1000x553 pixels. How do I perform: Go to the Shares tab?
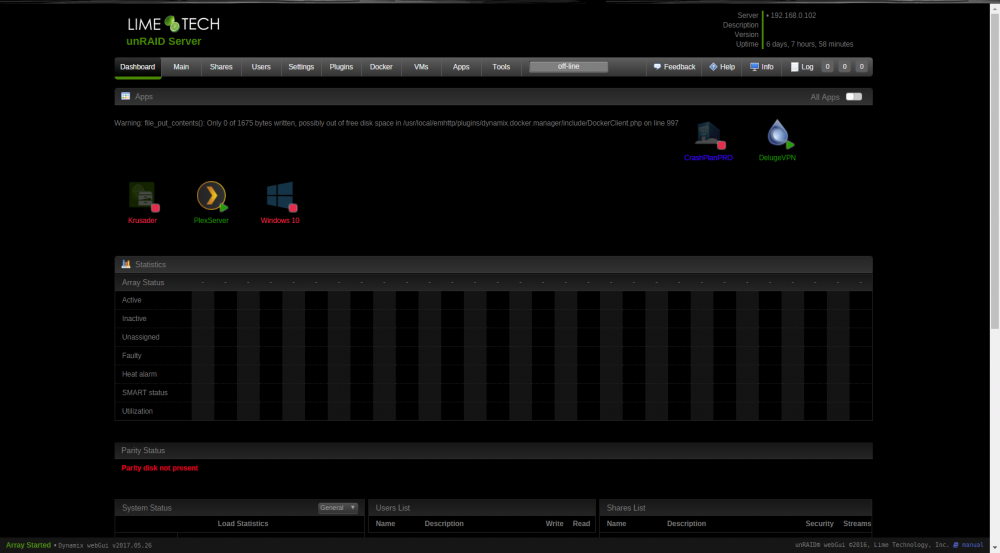point(221,67)
